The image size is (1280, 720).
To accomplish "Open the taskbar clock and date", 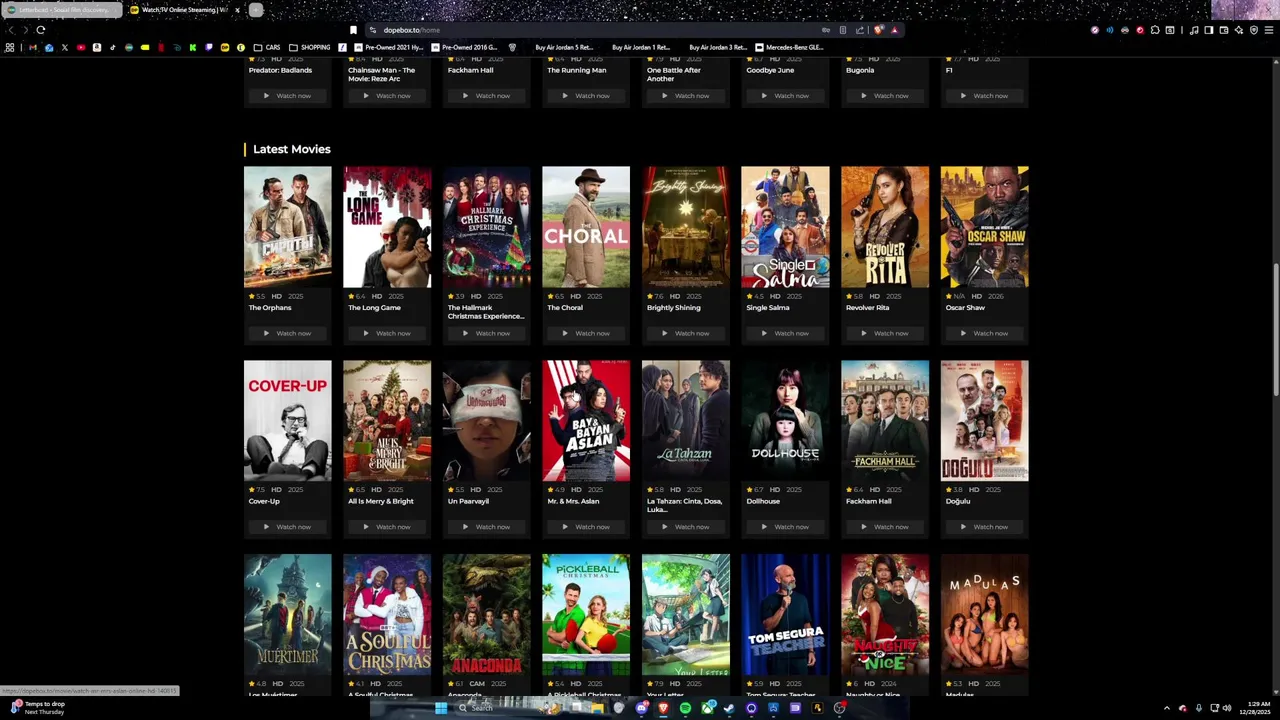I will pos(1254,708).
